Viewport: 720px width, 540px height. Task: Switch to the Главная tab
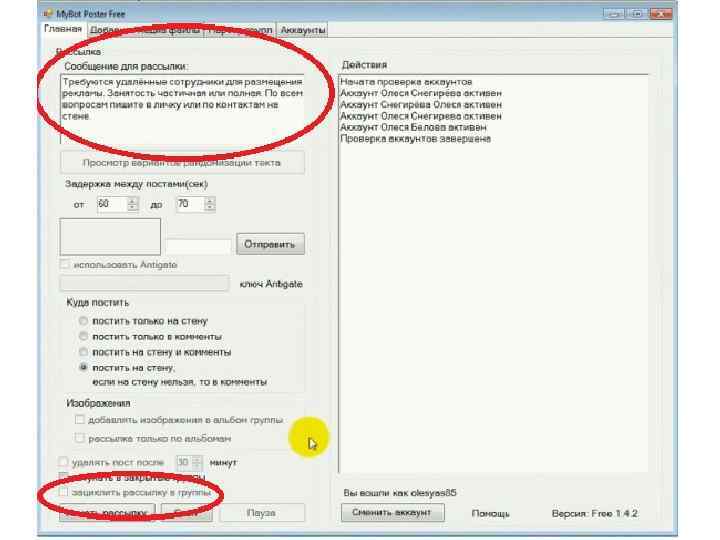click(63, 29)
